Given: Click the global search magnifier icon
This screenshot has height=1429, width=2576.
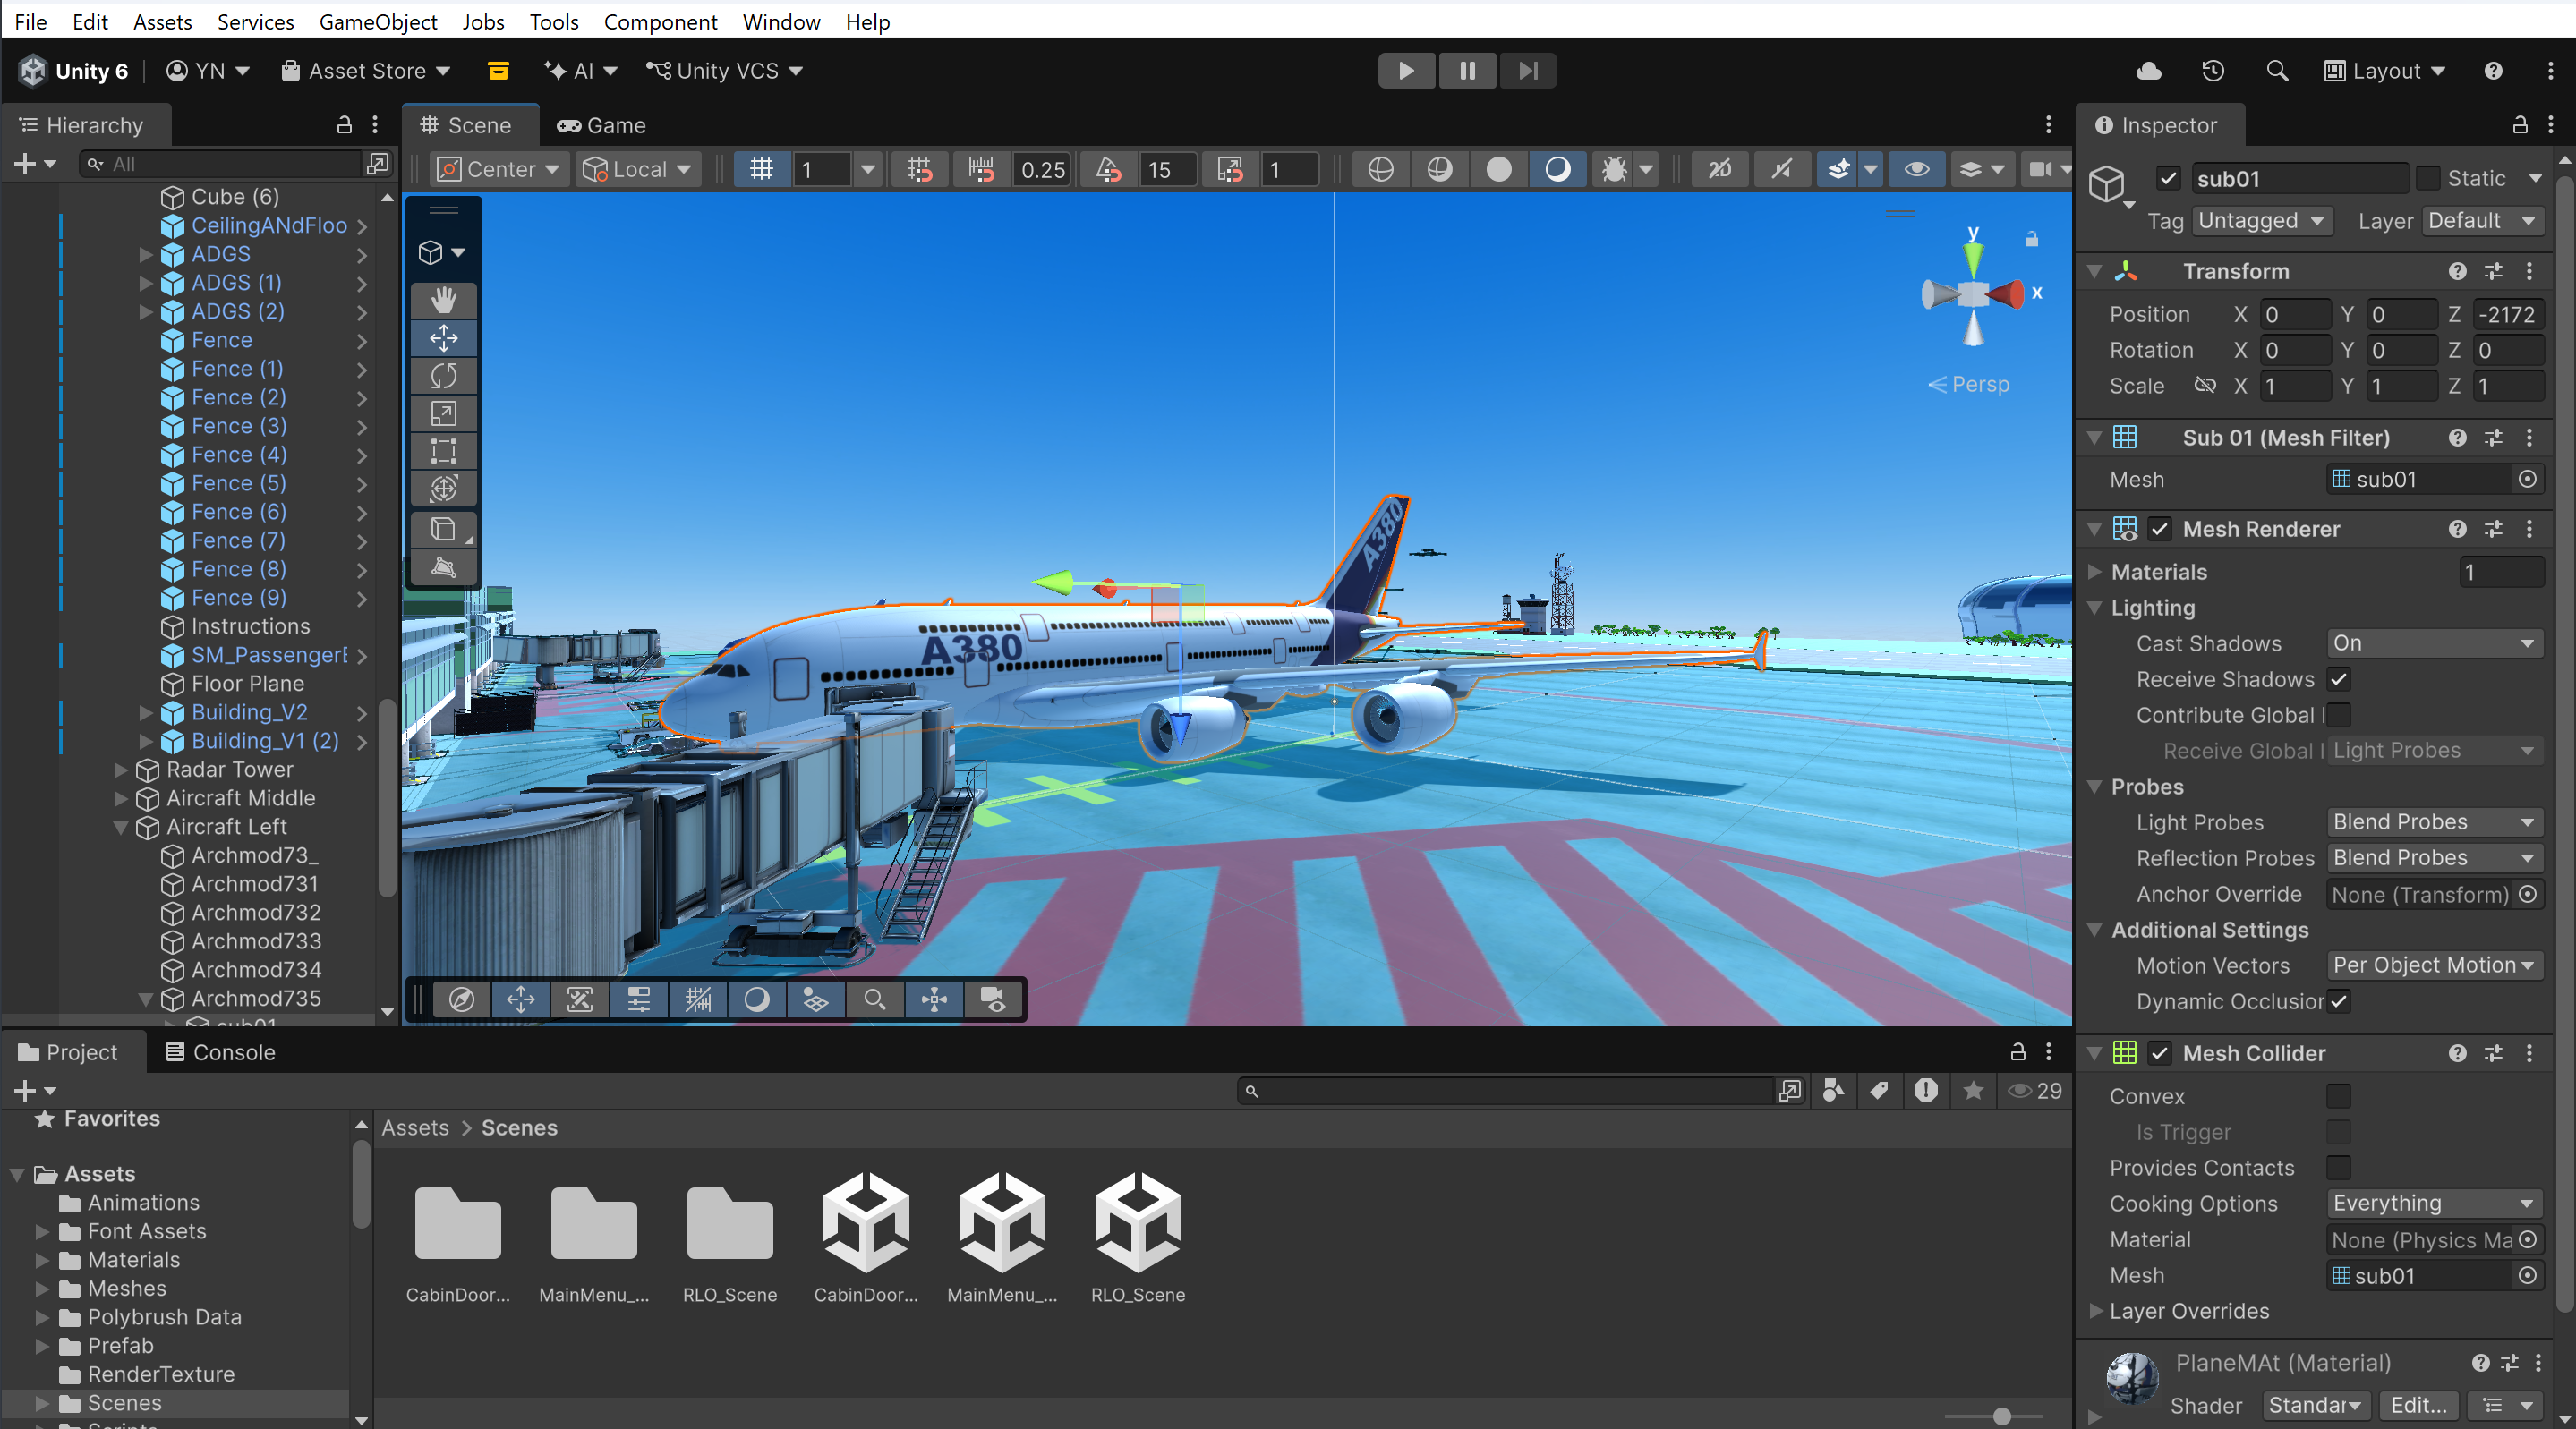Looking at the screenshot, I should (2277, 71).
